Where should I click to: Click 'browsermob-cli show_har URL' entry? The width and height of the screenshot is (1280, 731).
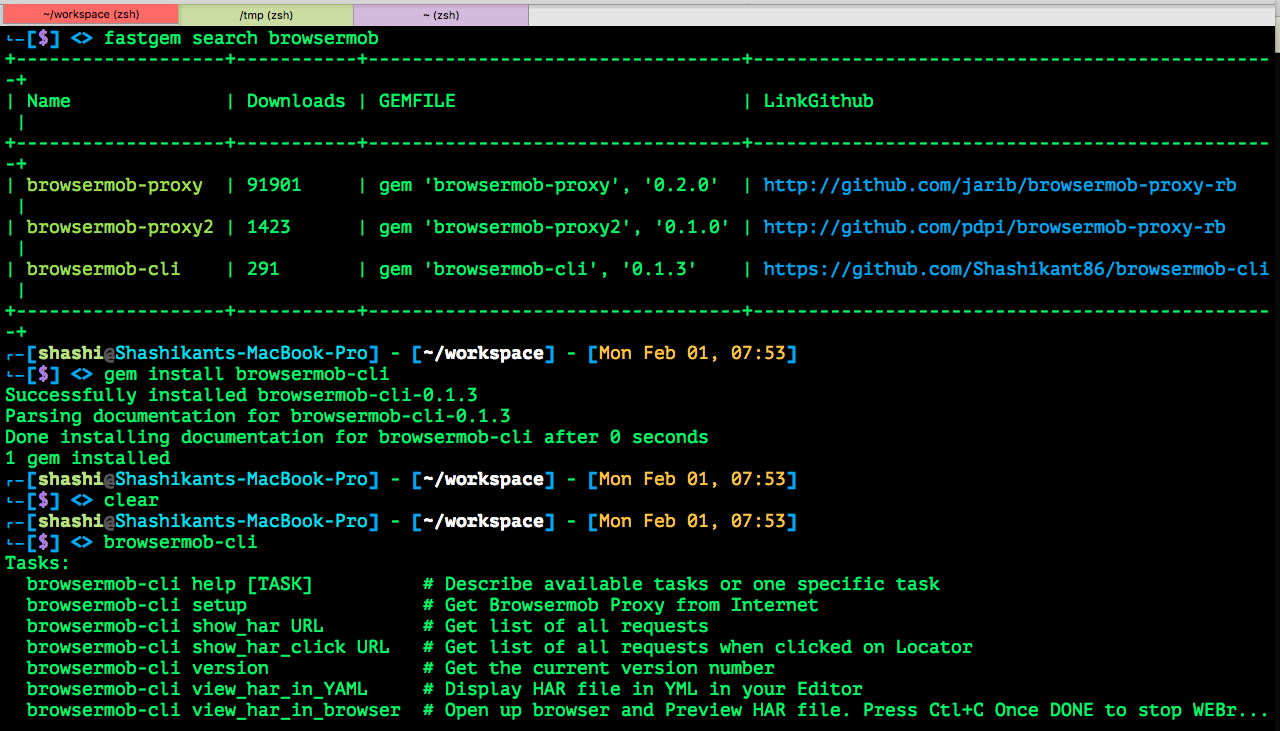click(175, 626)
